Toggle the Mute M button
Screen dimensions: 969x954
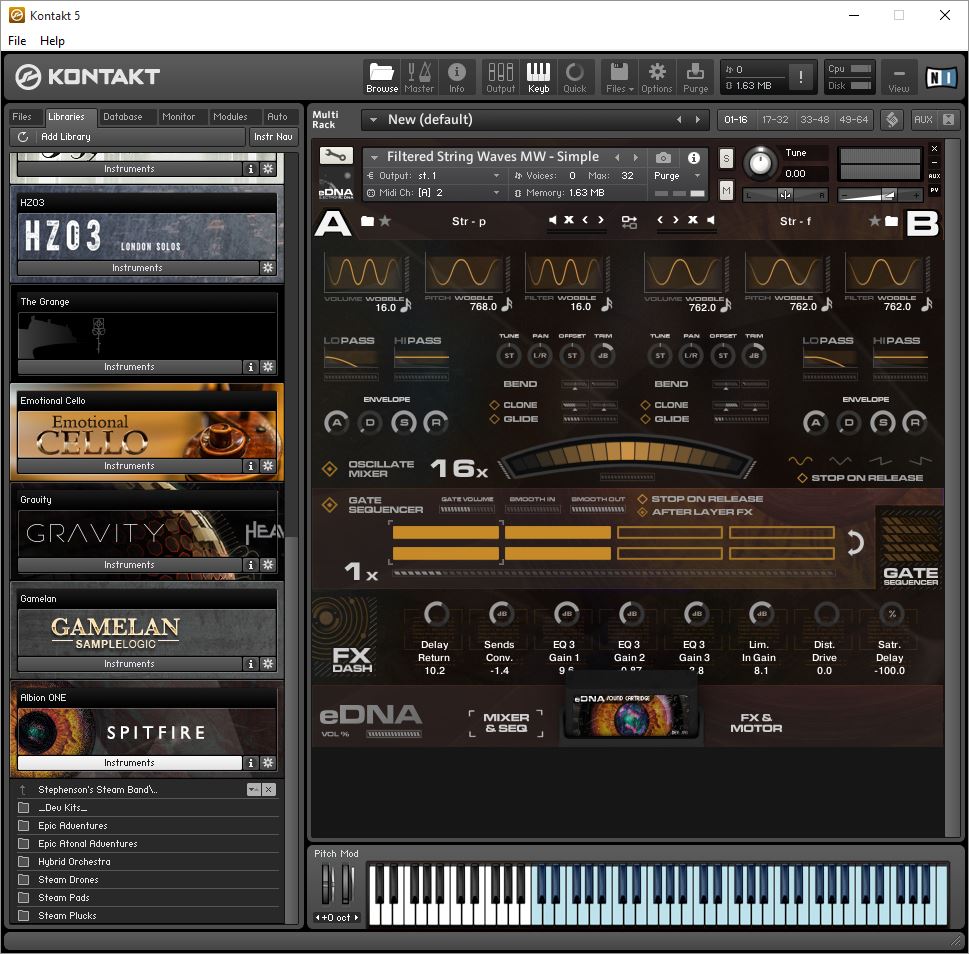coord(726,191)
